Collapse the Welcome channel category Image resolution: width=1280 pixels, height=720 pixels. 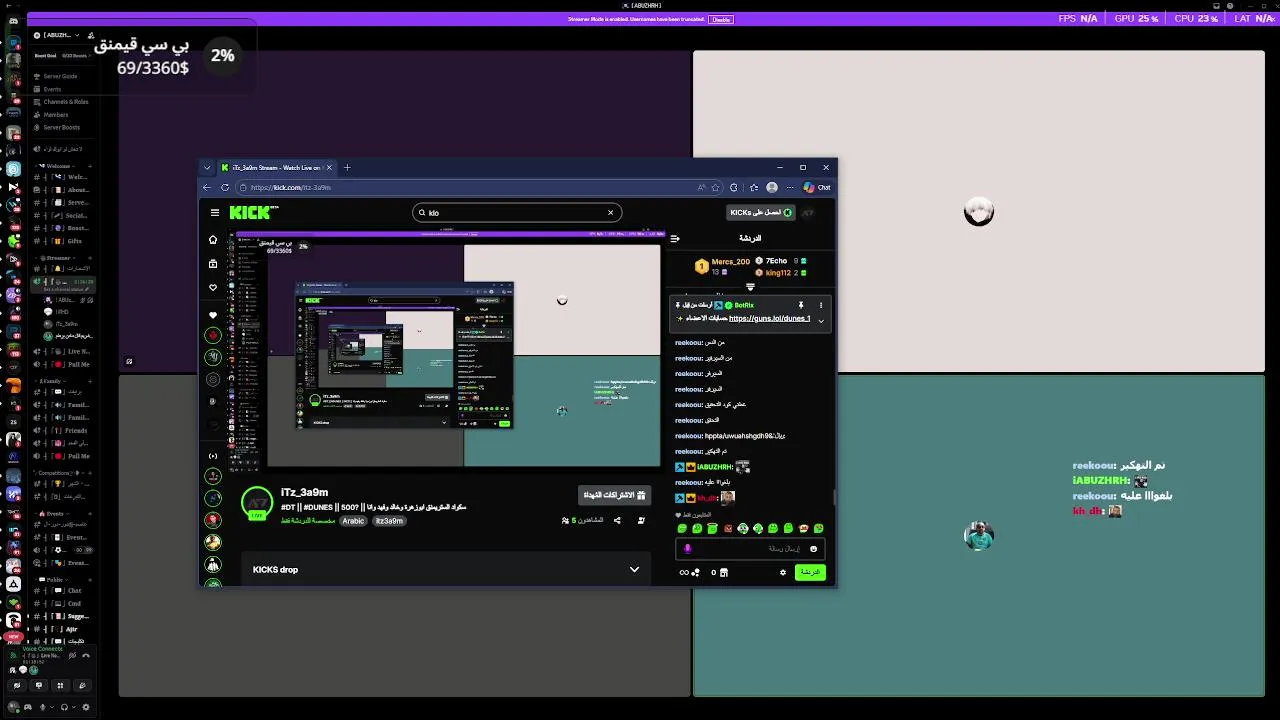pos(56,166)
